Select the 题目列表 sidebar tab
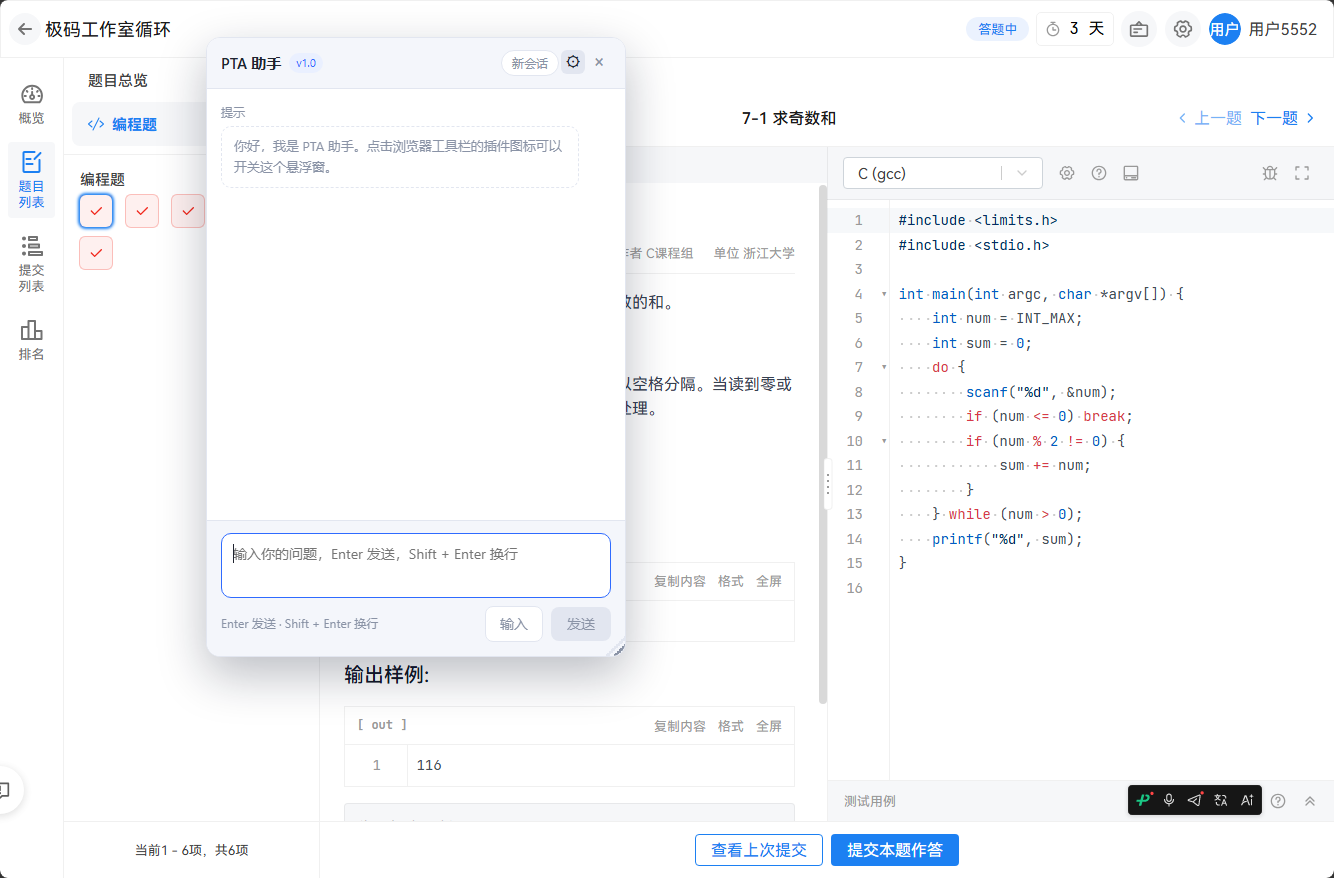 (31, 180)
